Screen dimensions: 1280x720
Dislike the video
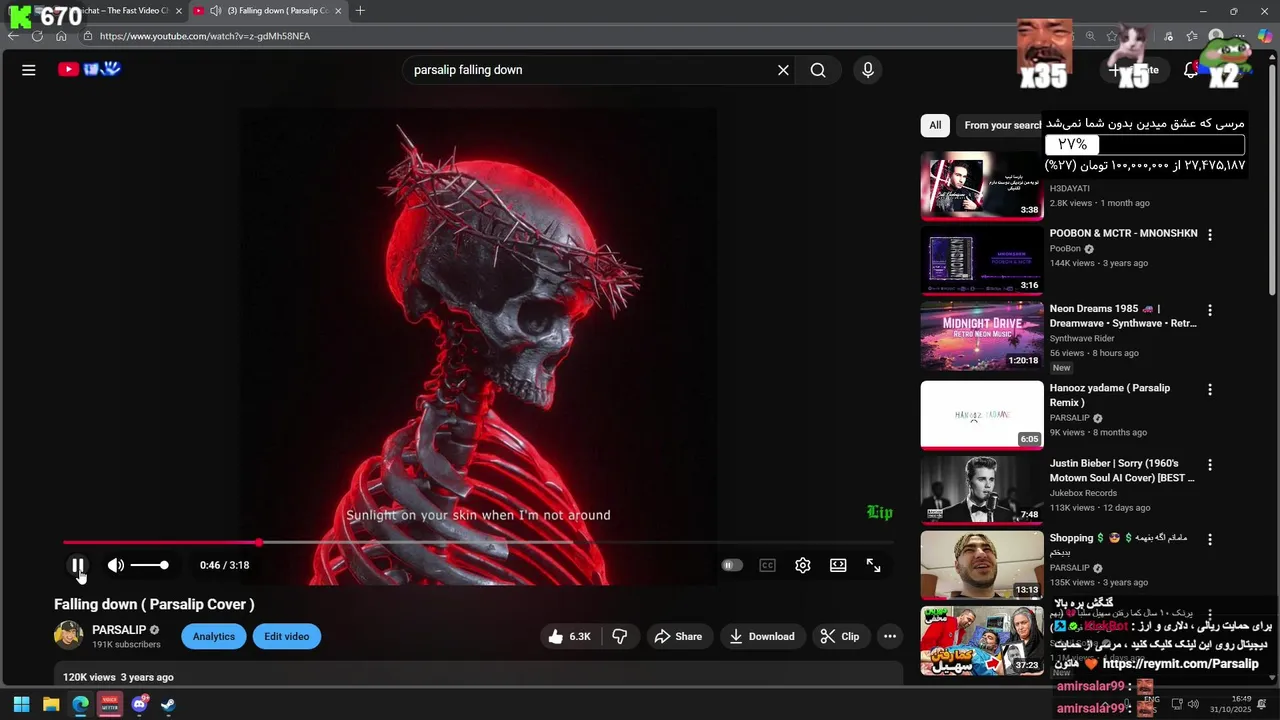(x=620, y=636)
